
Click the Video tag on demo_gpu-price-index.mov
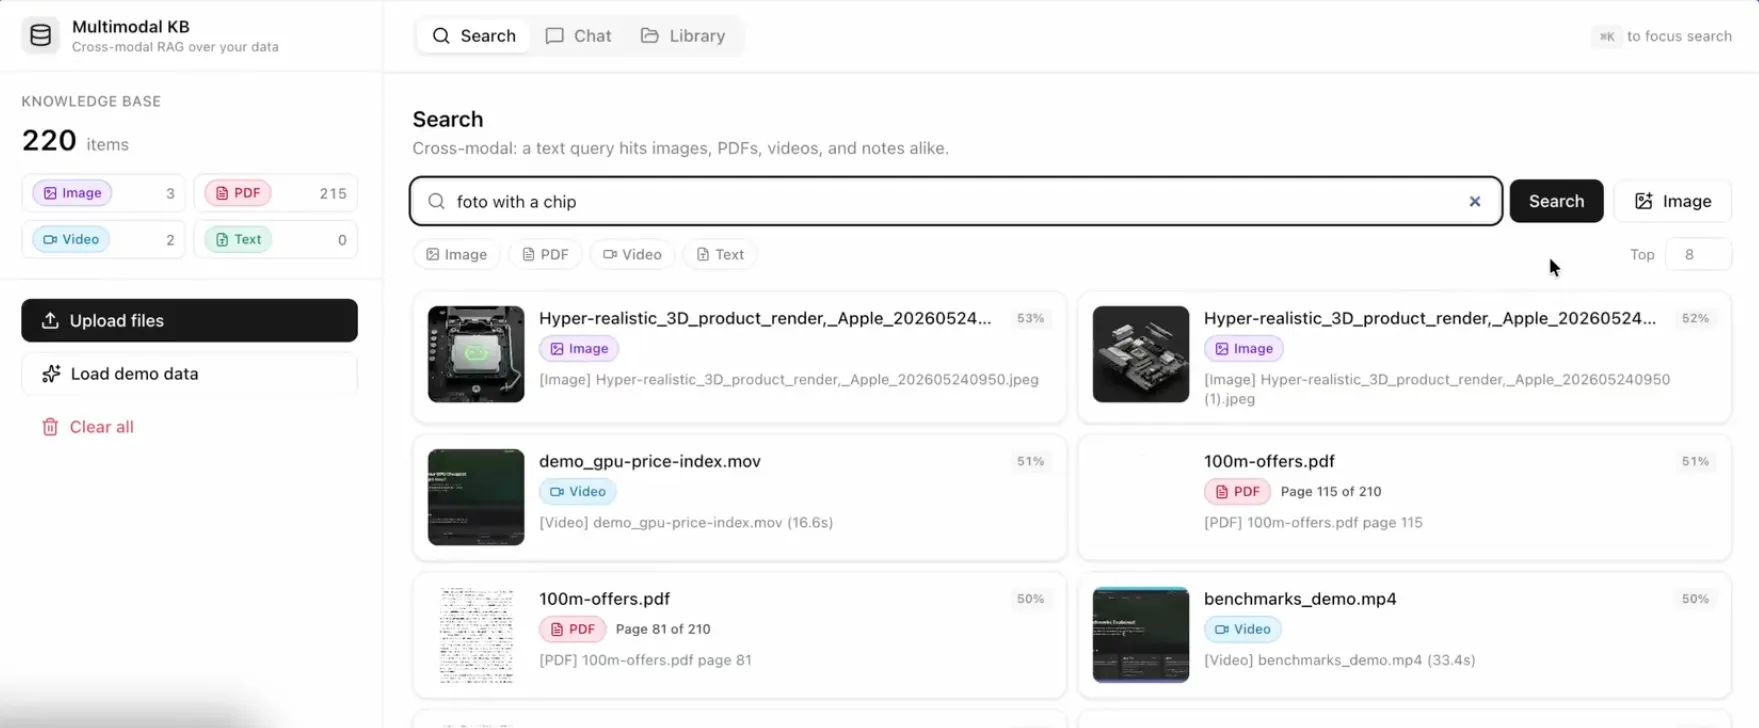(x=578, y=491)
